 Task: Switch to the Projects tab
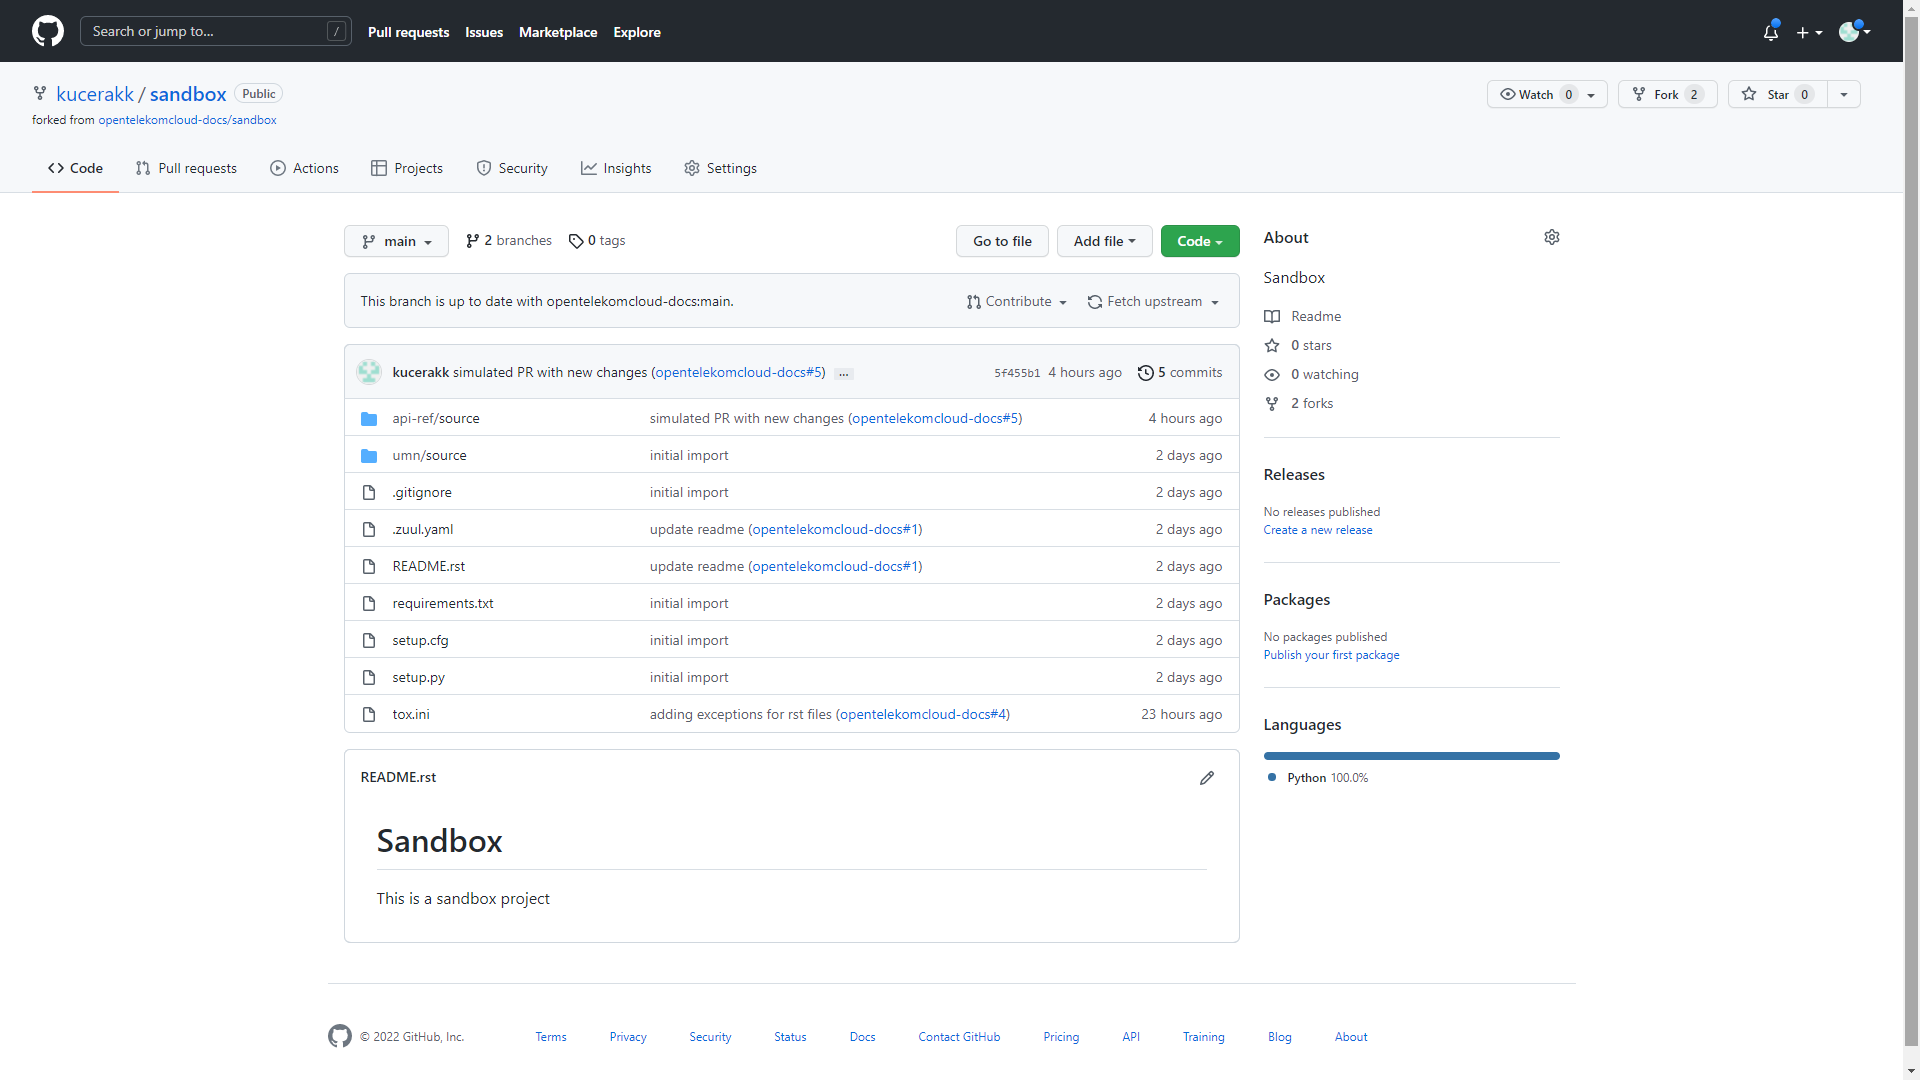[x=406, y=168]
